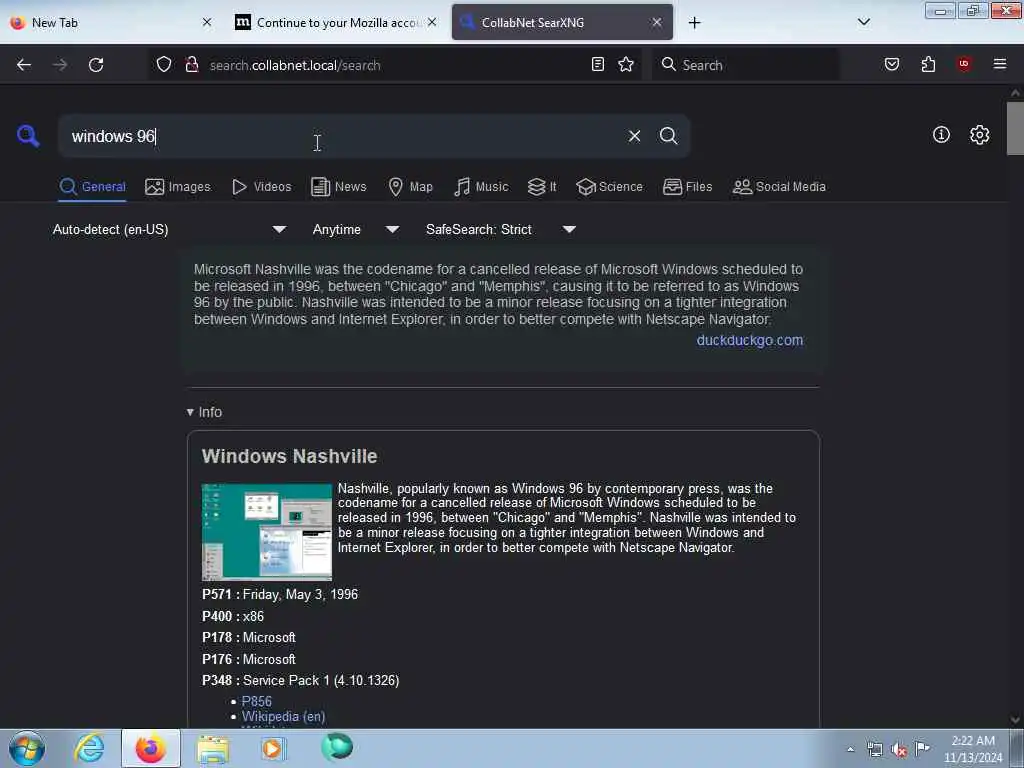Open the tracking protection shield icon
Image resolution: width=1024 pixels, height=768 pixels.
[164, 65]
